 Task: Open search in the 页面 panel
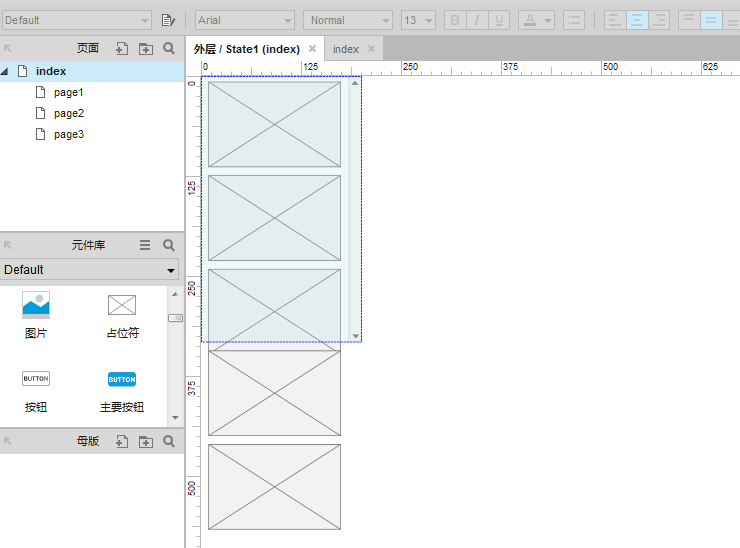169,48
